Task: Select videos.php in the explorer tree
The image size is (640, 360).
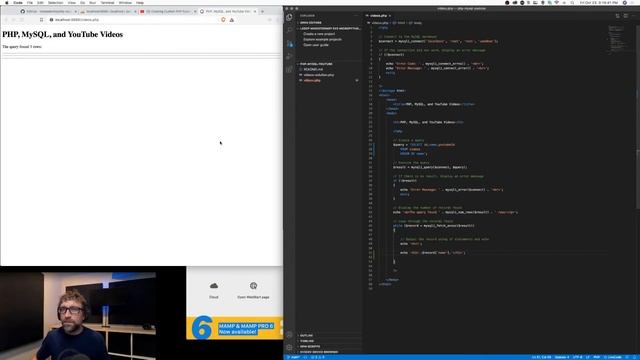Action: tap(312, 80)
